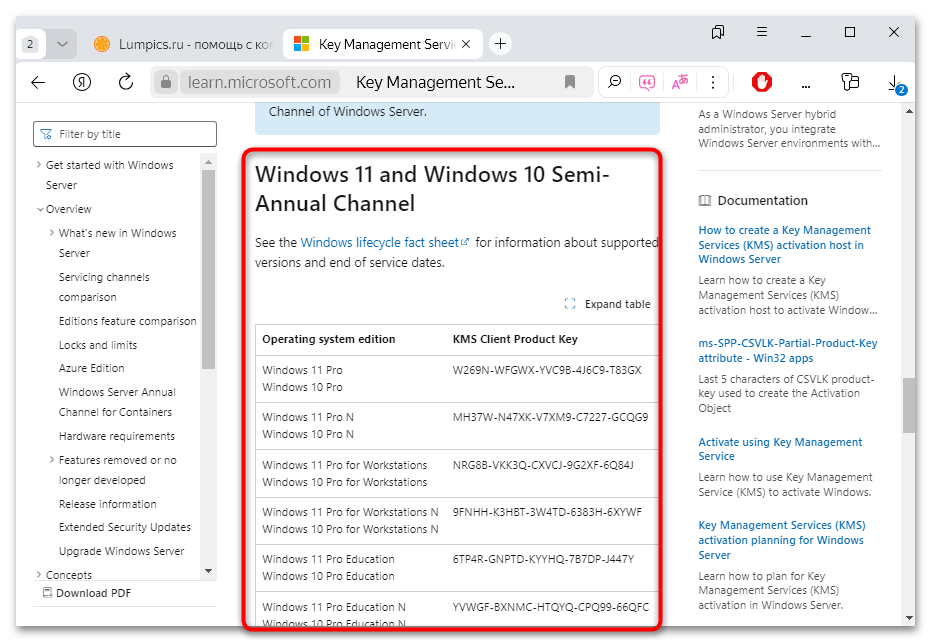Click the key NRG8B-VKK3Q-CXVCJ-9G2XF-6Q84J
Image resolution: width=931 pixels, height=642 pixels.
click(543, 465)
